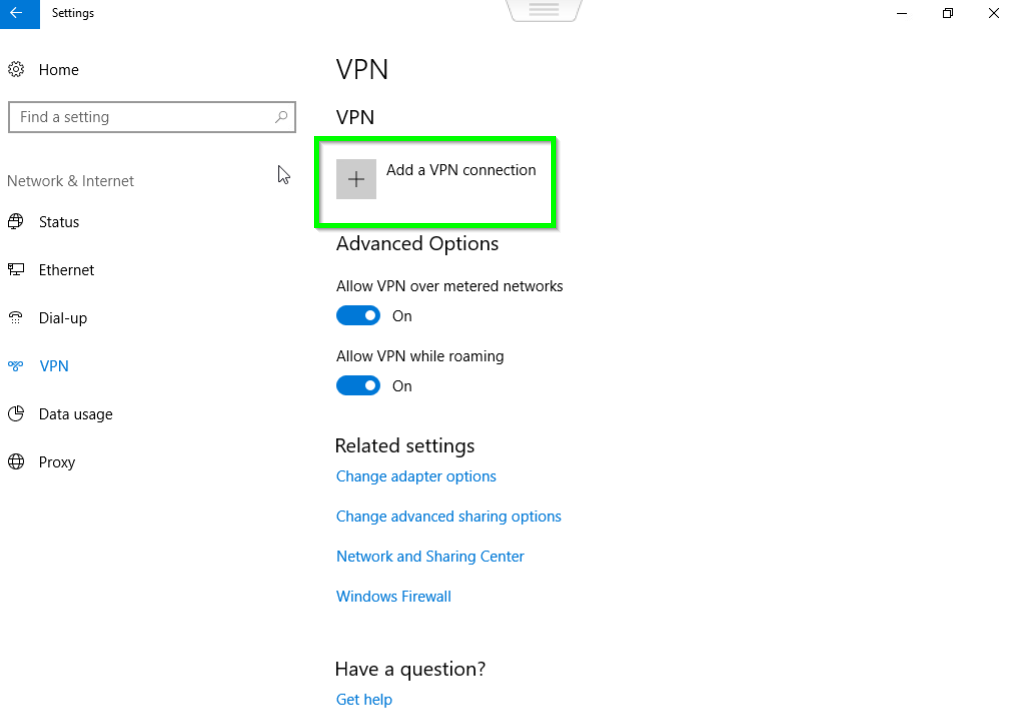Click the plus icon to add VPN
This screenshot has height=716, width=1012.
[x=356, y=179]
